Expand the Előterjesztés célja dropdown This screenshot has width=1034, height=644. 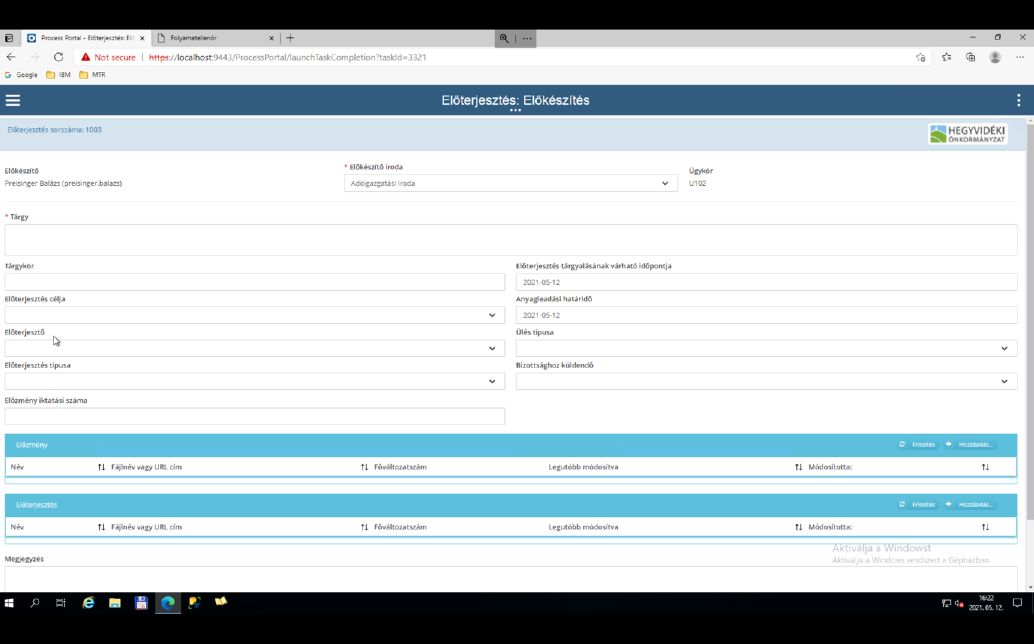[x=491, y=314]
